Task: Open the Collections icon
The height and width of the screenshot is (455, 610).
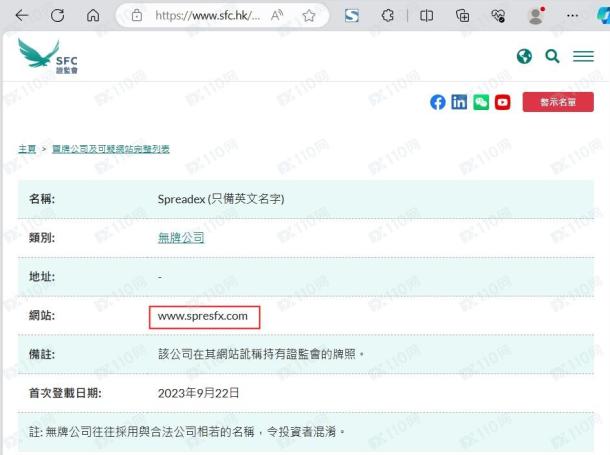Action: pyautogui.click(x=462, y=16)
